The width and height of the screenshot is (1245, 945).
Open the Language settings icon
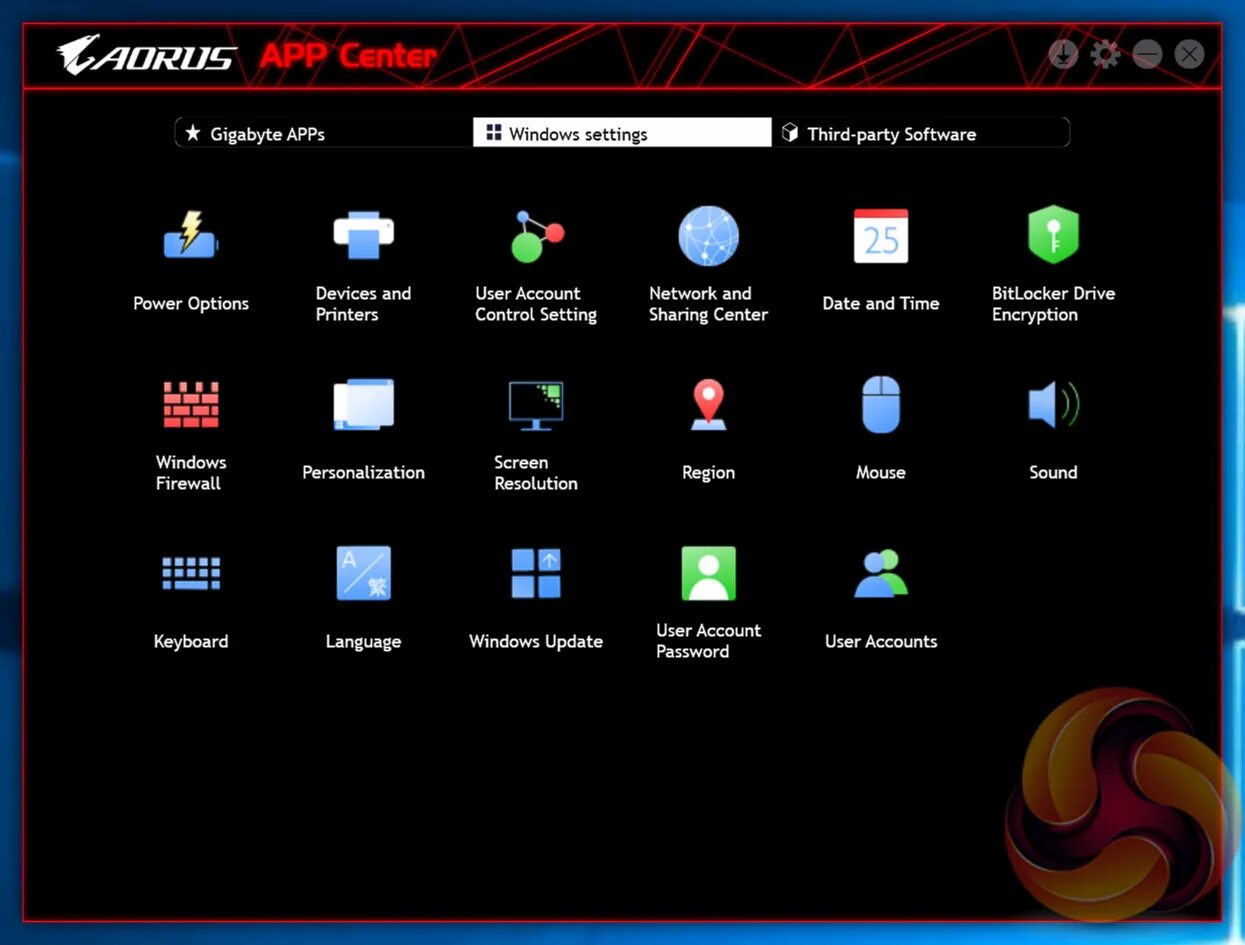[x=363, y=573]
